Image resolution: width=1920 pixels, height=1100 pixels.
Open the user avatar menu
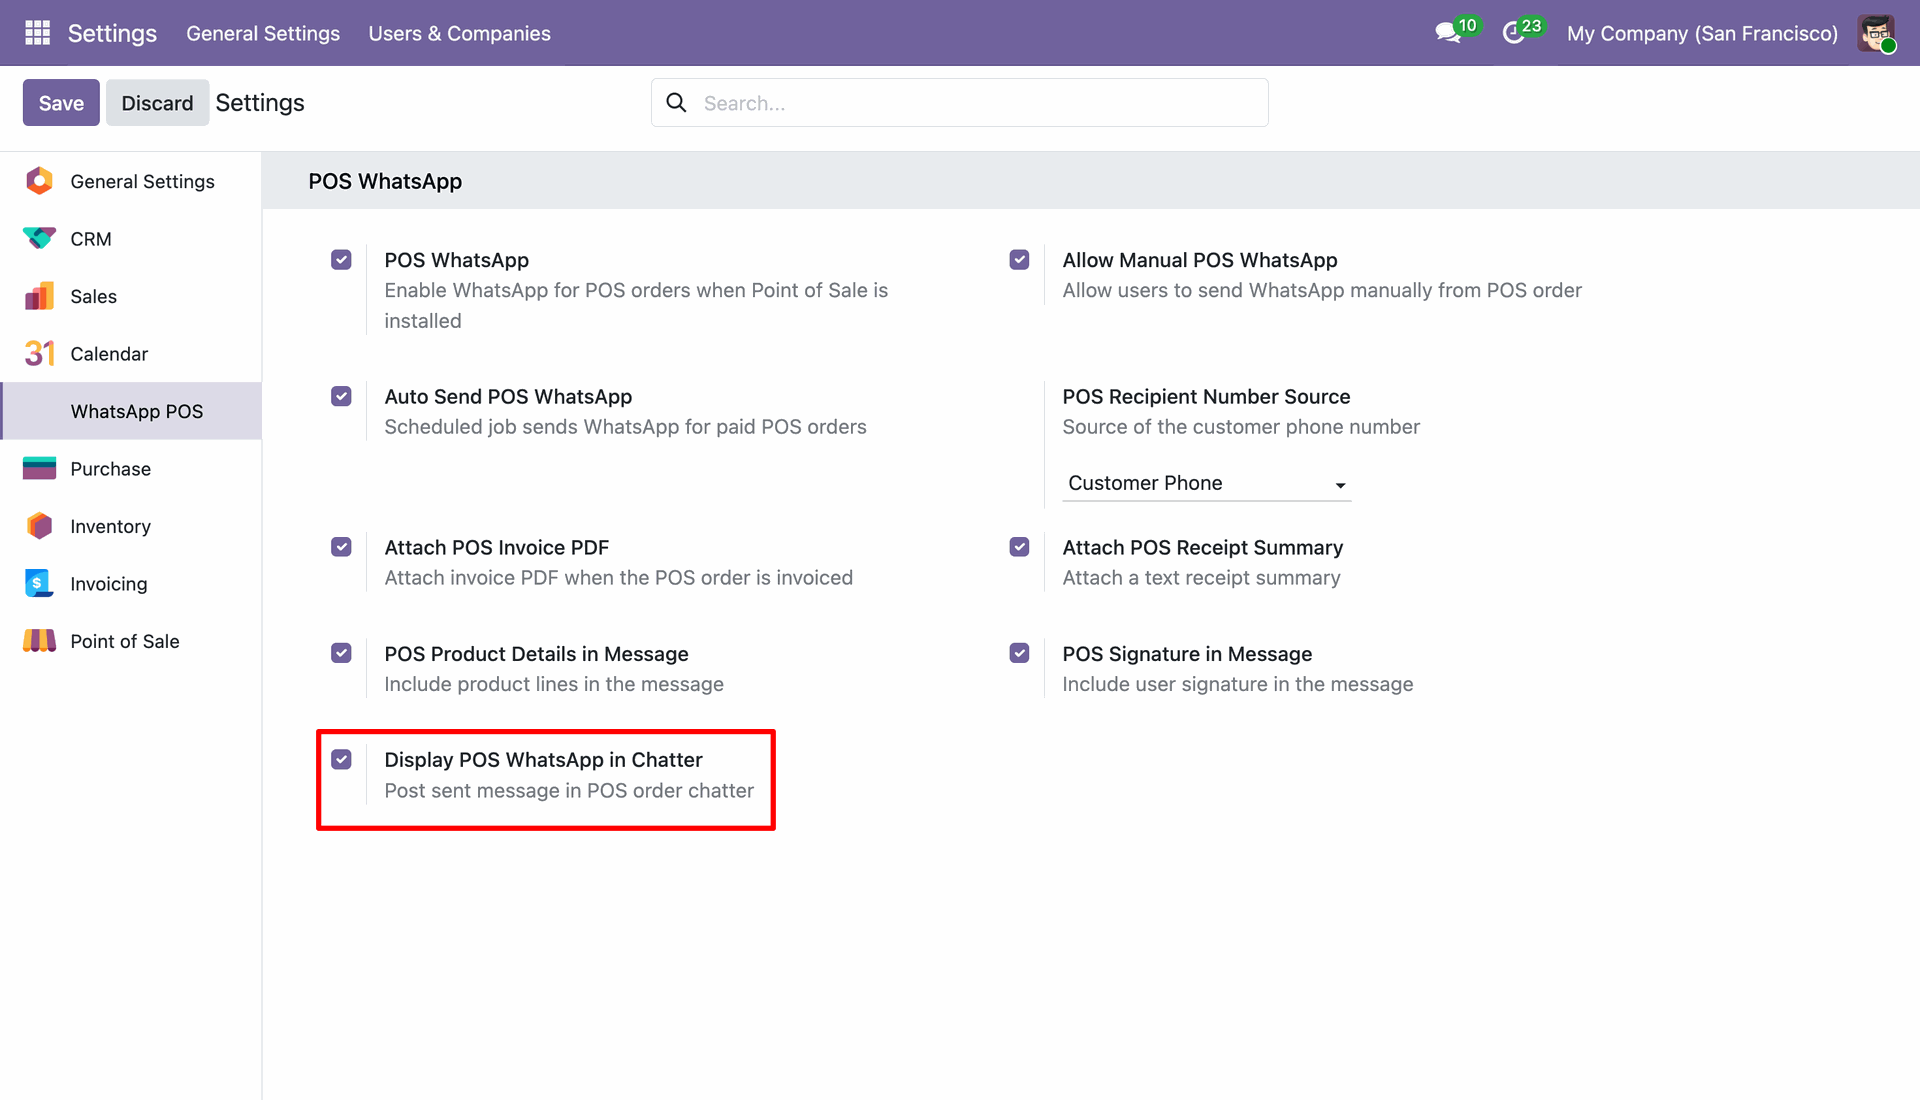(x=1876, y=33)
